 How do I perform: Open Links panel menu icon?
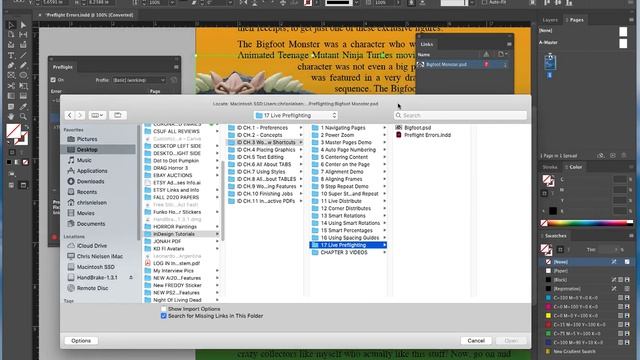click(509, 44)
